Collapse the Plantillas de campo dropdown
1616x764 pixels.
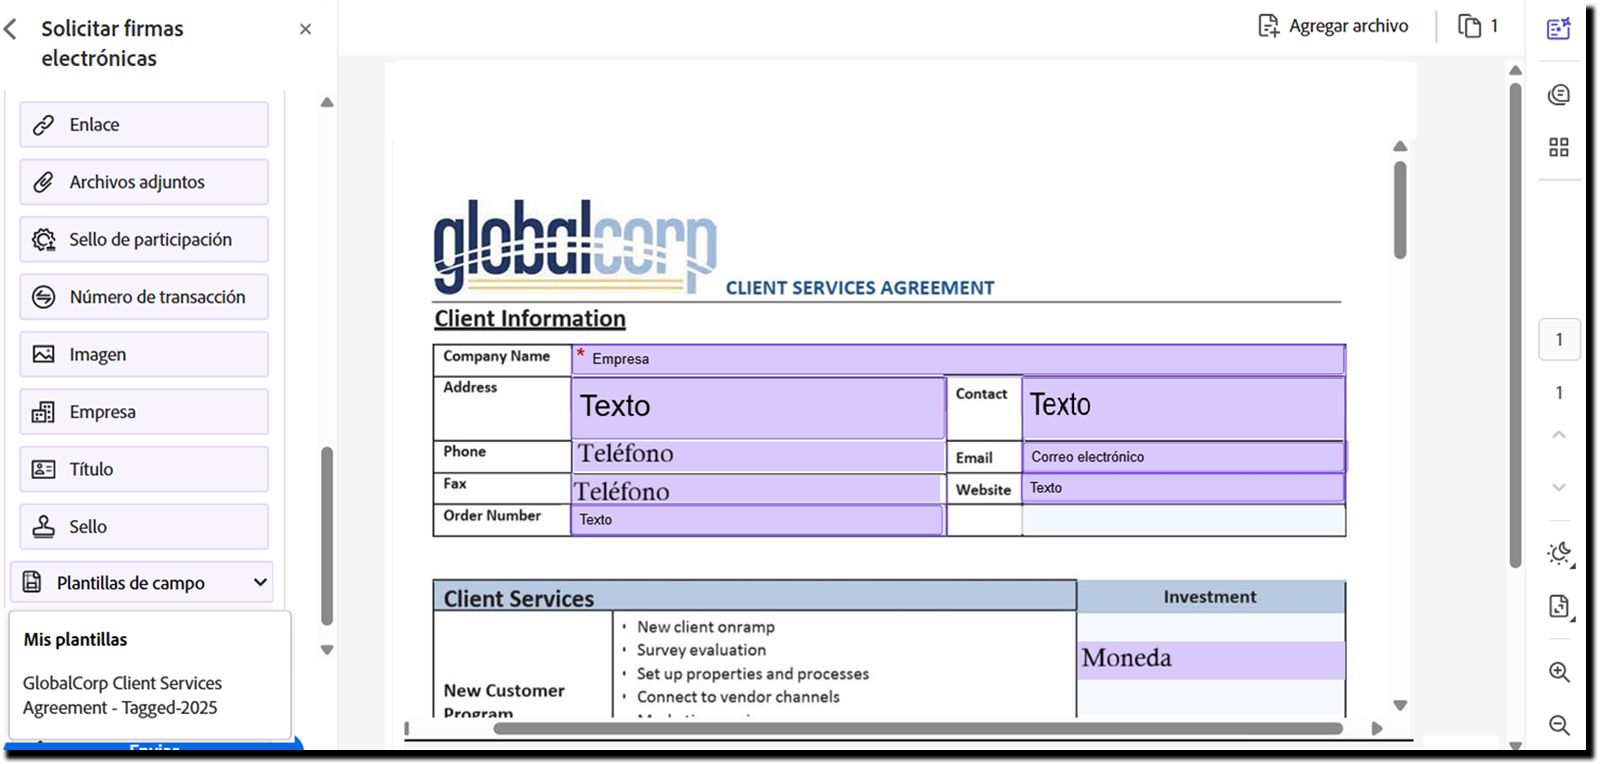pyautogui.click(x=142, y=582)
